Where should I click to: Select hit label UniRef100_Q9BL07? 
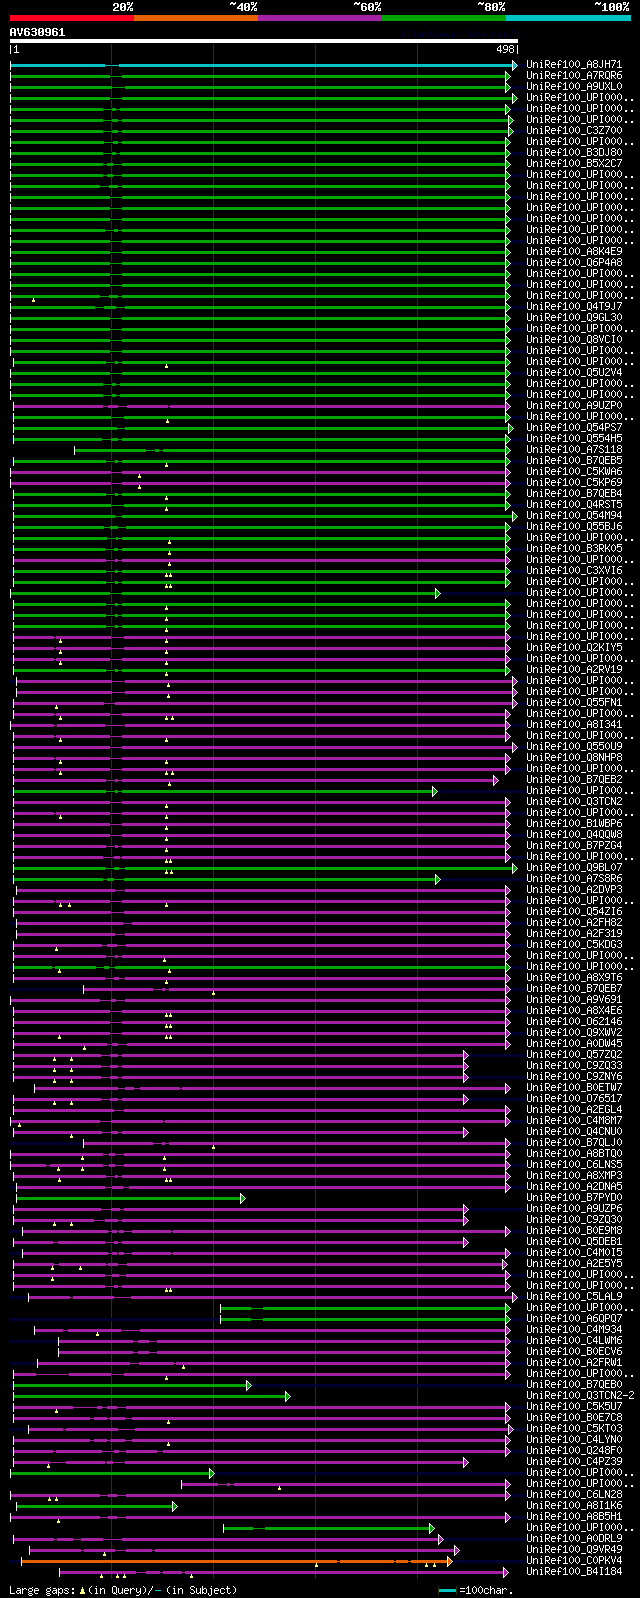click(574, 868)
